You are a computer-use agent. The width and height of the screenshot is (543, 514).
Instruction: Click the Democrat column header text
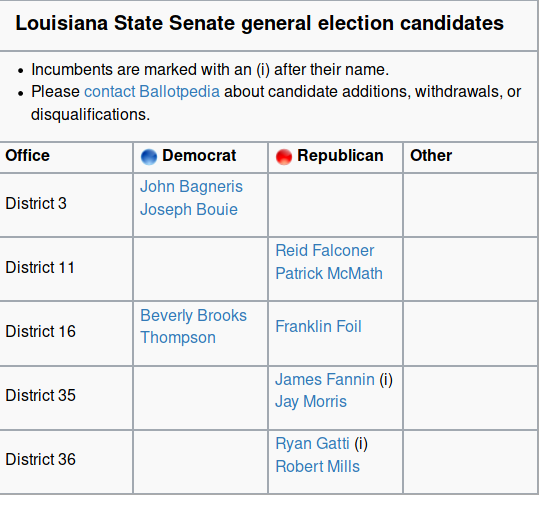(199, 156)
